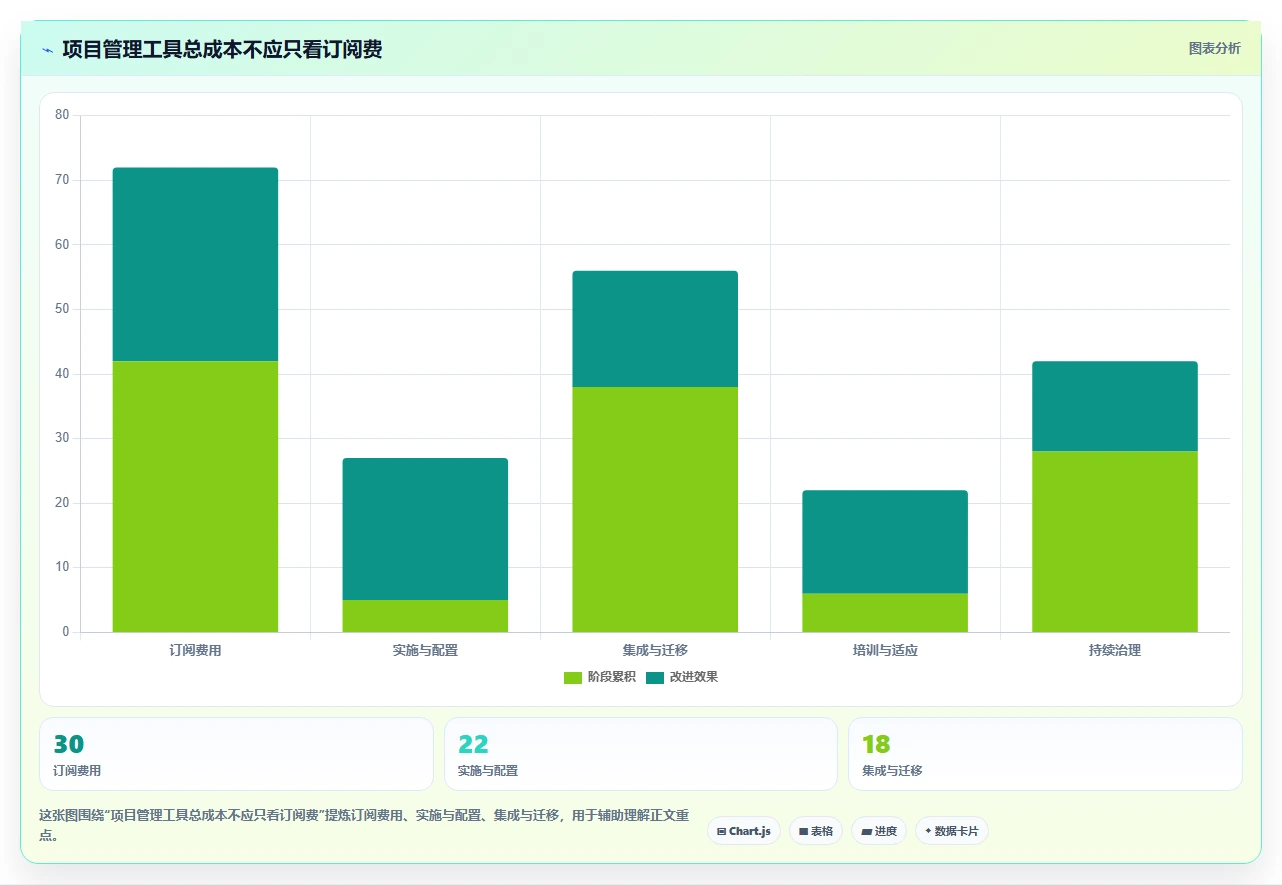Click the green segment of 集成与迁移 bar
The image size is (1282, 885).
pyautogui.click(x=655, y=509)
